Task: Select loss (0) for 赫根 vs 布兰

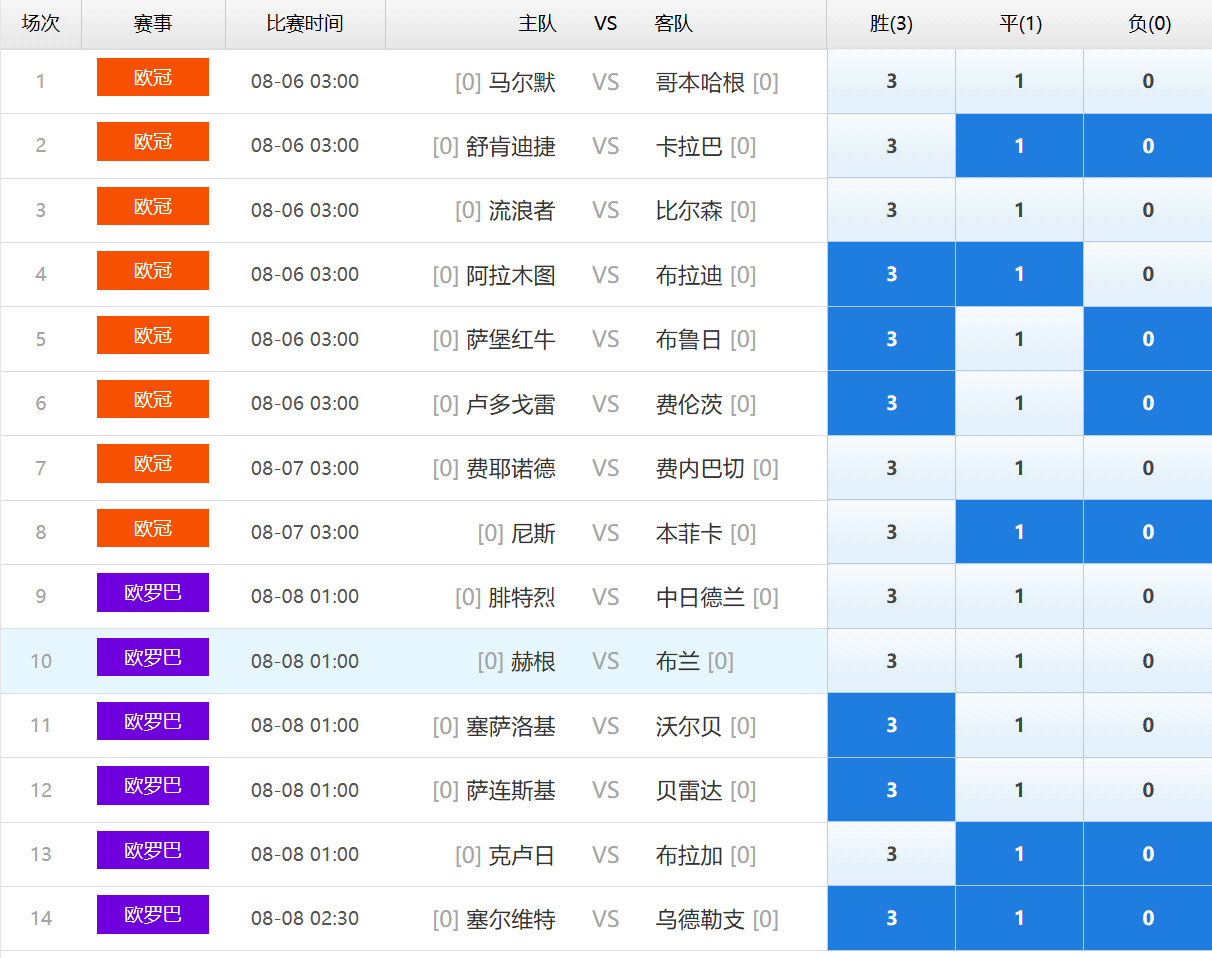Action: coord(1148,661)
